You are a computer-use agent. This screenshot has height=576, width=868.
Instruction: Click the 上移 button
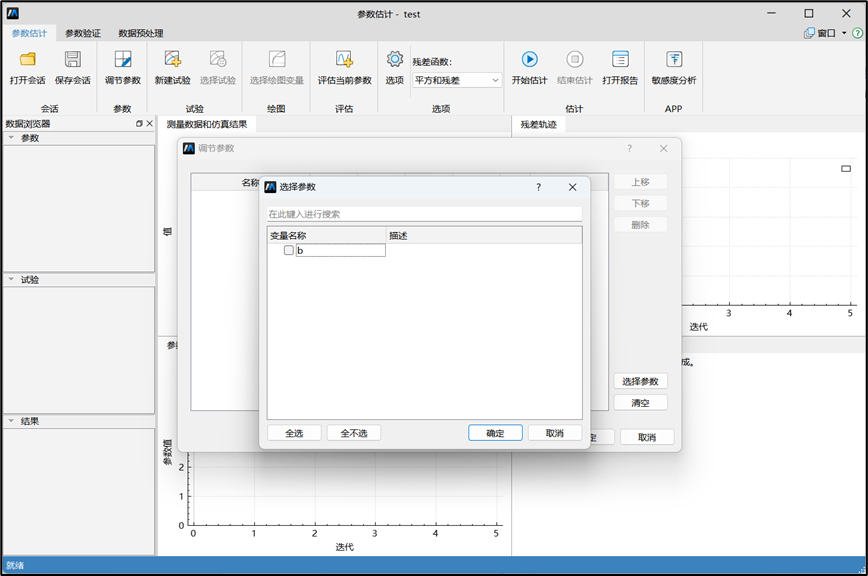coord(640,182)
